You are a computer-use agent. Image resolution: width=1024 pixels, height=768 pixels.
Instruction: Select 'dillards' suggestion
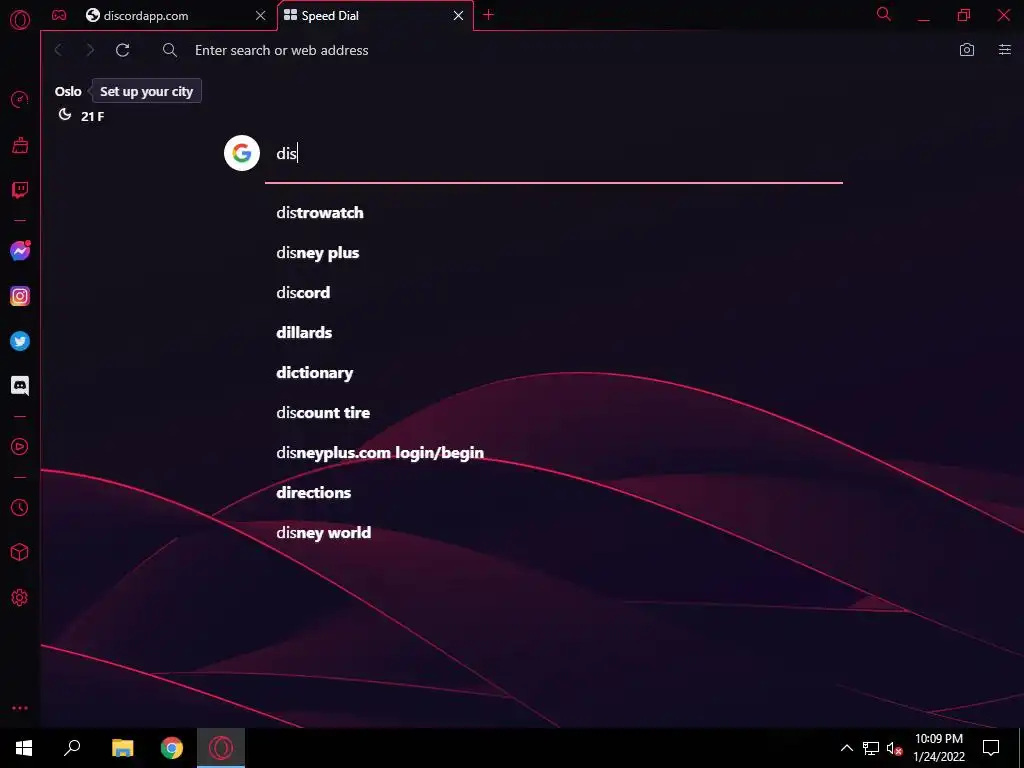tap(304, 332)
